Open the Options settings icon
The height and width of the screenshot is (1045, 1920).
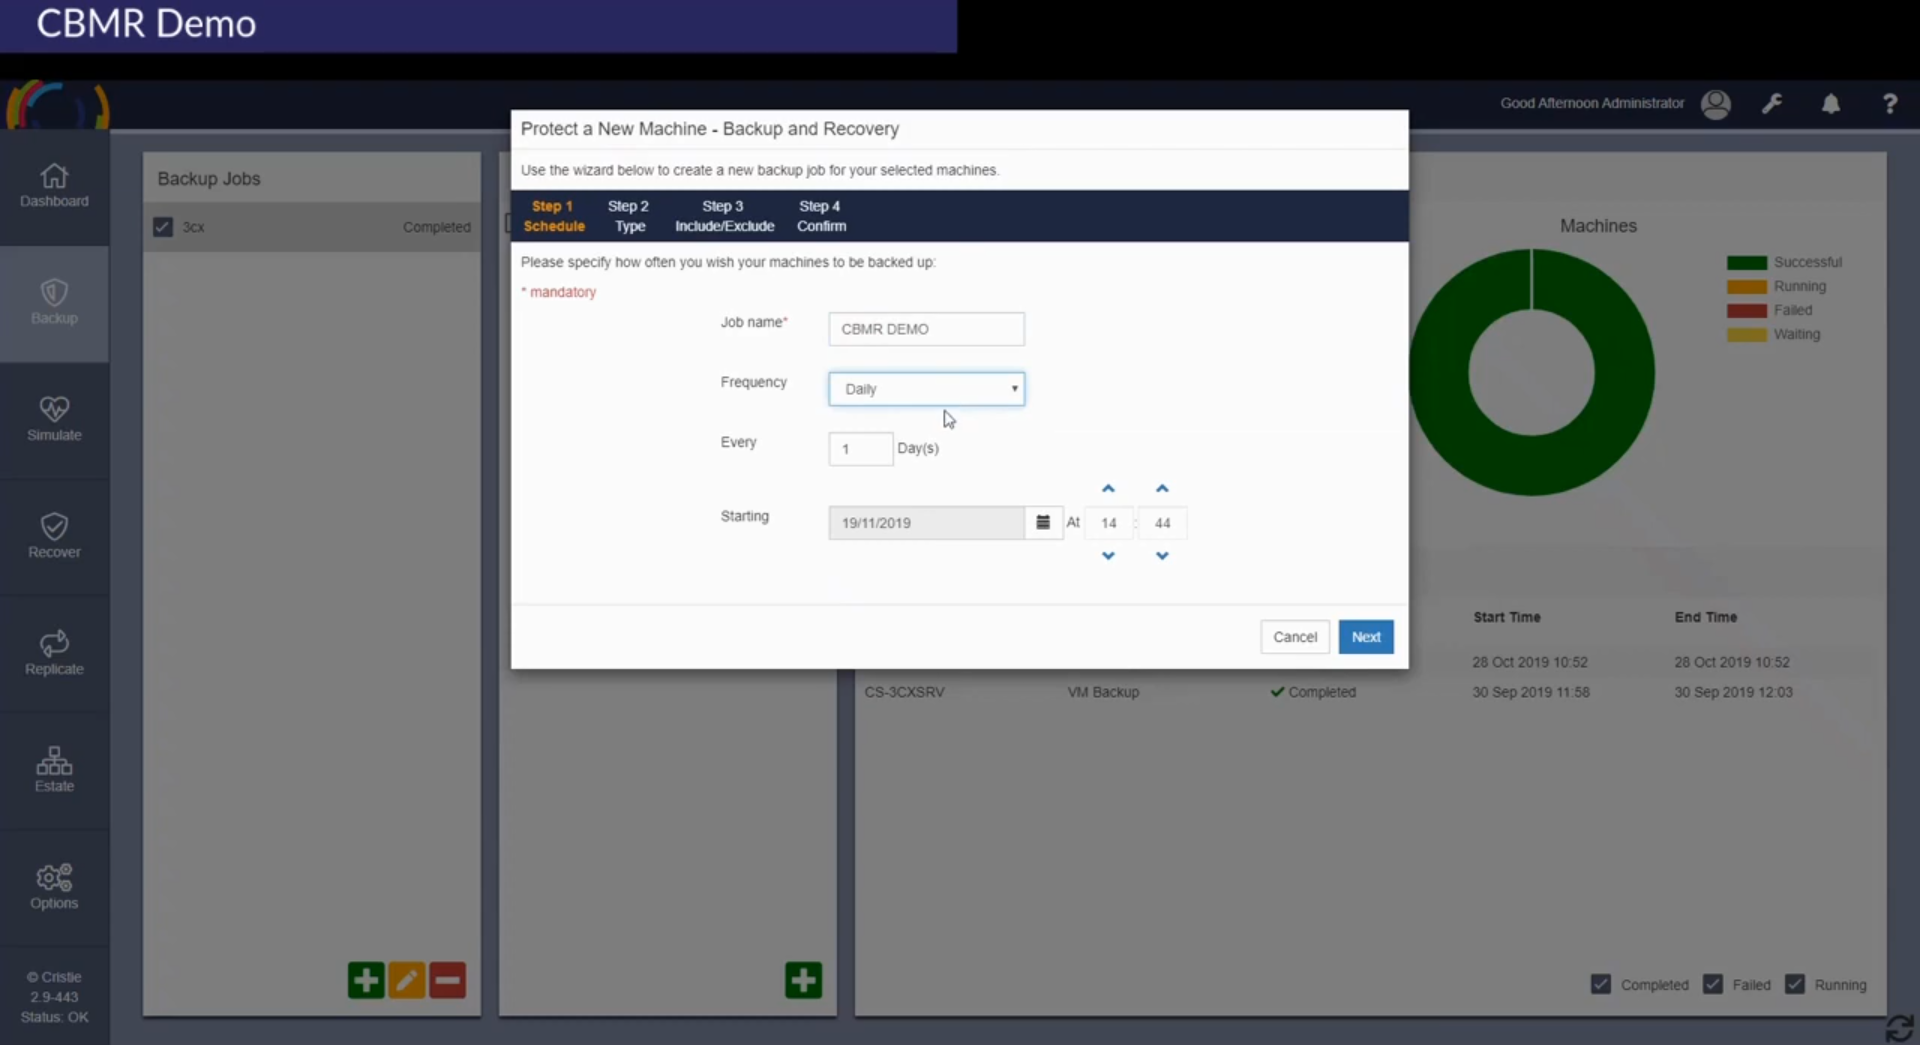54,887
